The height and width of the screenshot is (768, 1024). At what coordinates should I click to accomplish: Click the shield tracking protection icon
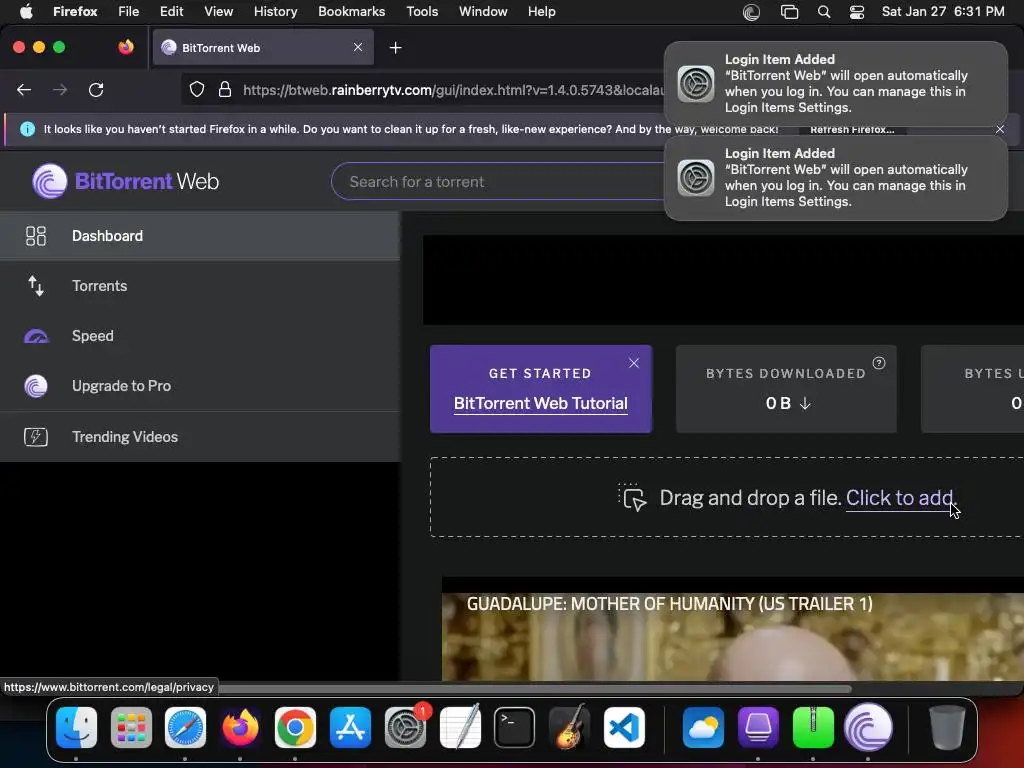(x=197, y=90)
